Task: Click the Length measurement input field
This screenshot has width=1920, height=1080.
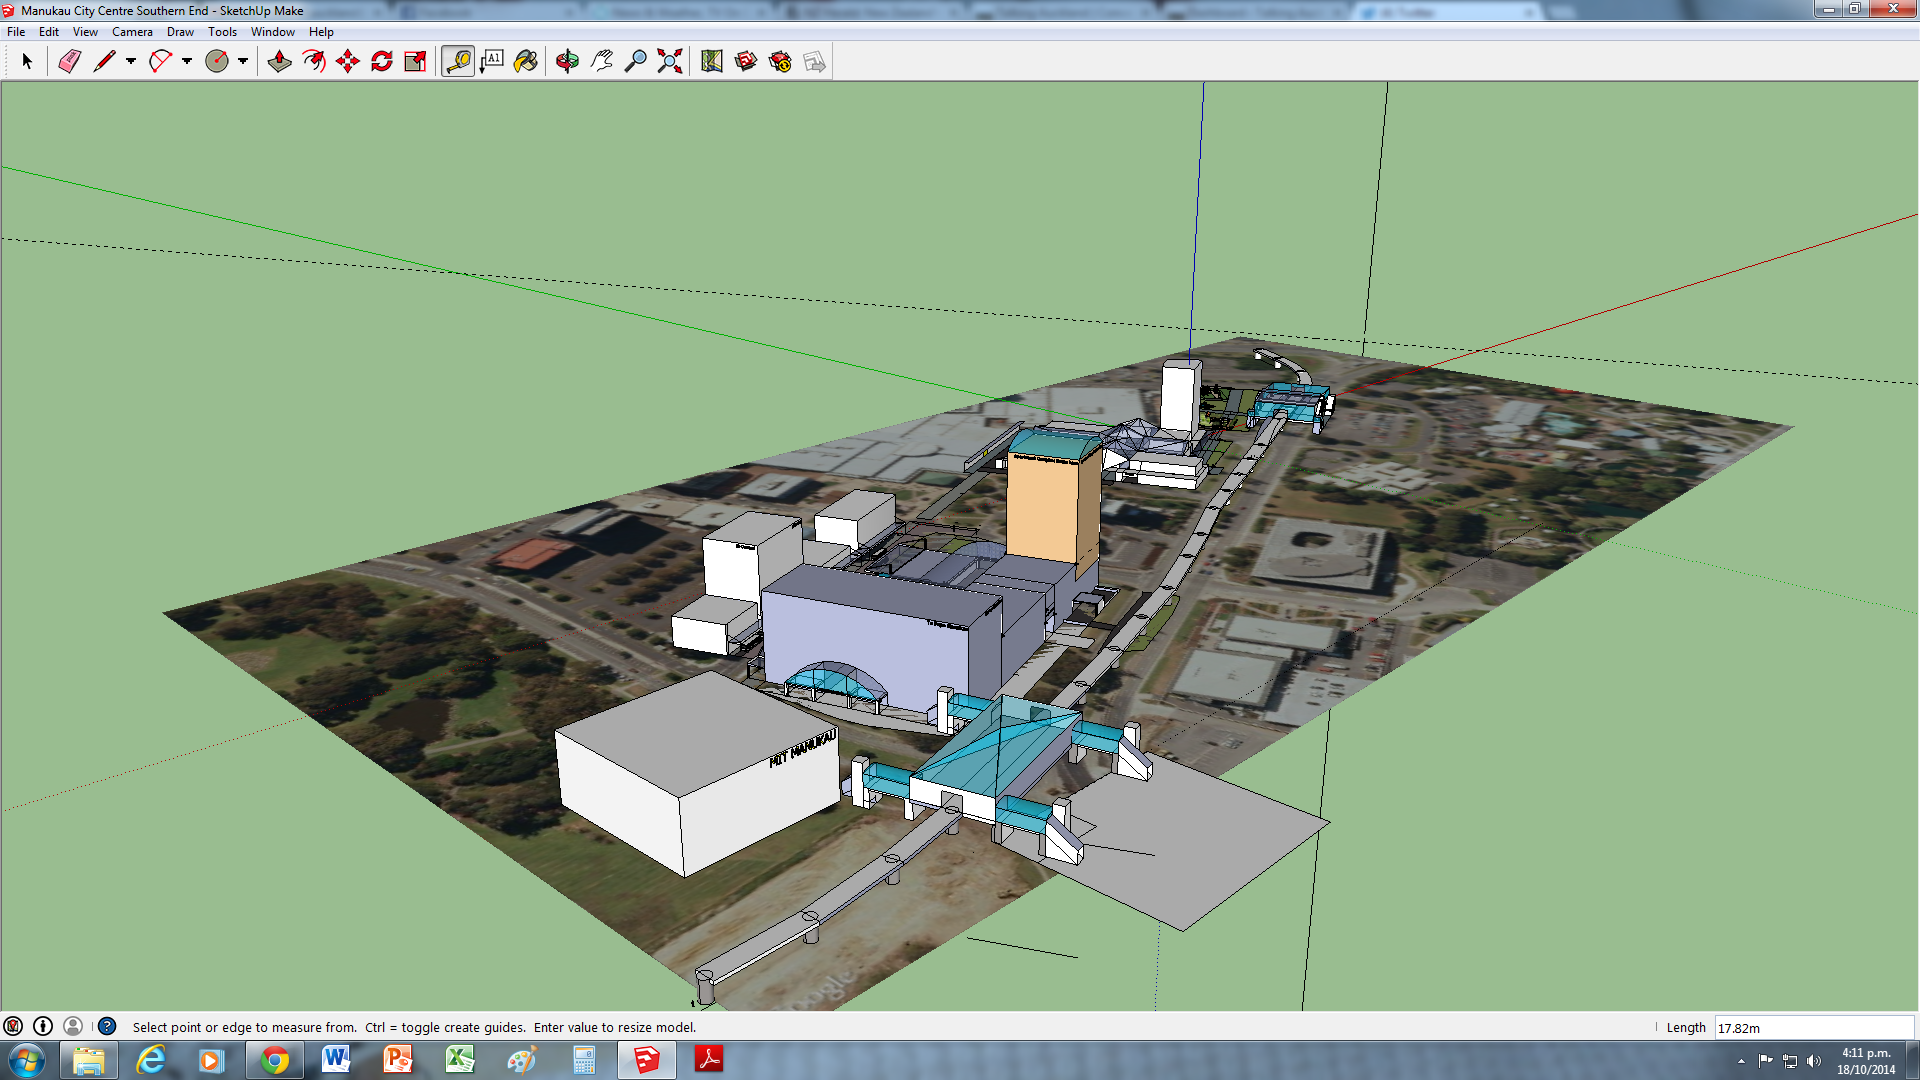Action: pyautogui.click(x=1812, y=1028)
